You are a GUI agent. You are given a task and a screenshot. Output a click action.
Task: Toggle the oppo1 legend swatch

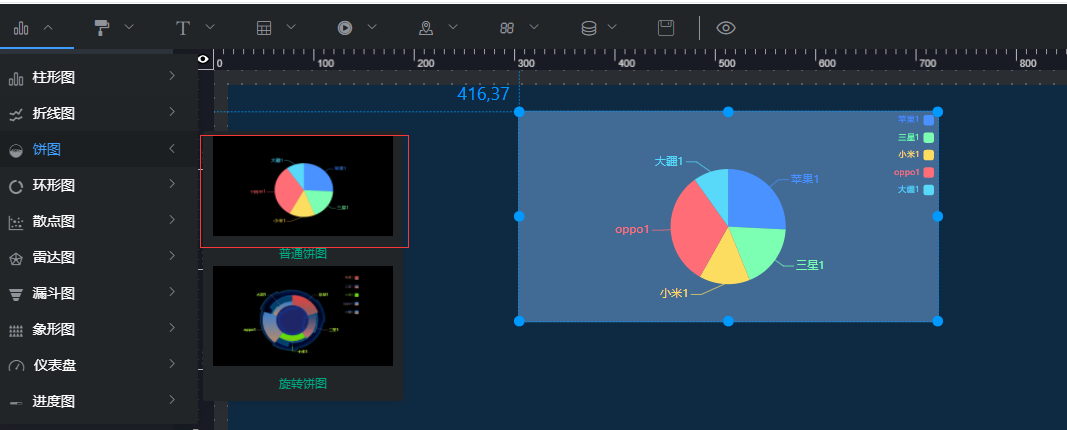[929, 173]
